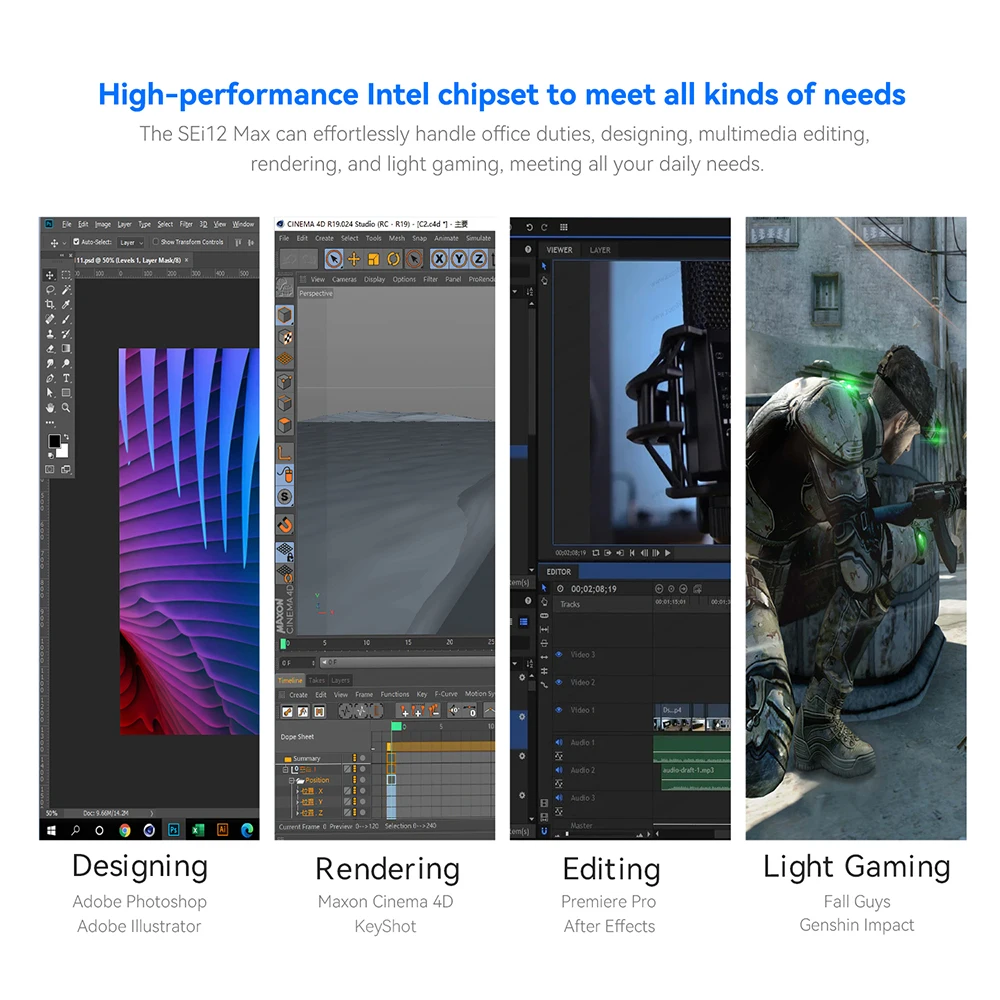The image size is (1000, 1000).
Task: Check Show Transform Controls option
Action: click(x=155, y=242)
